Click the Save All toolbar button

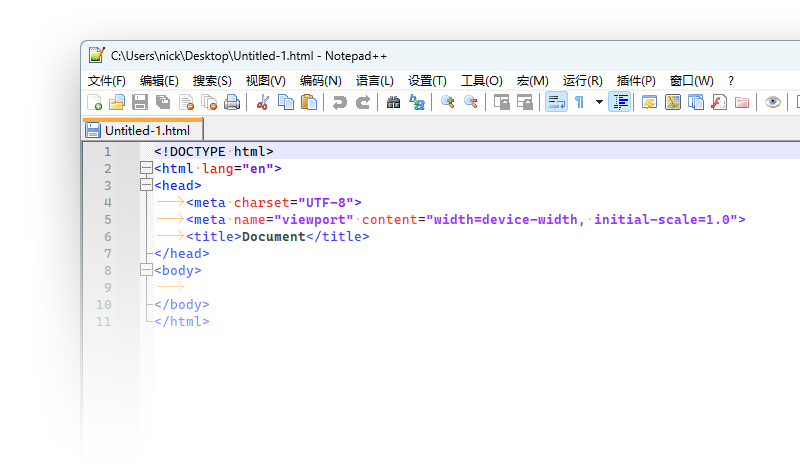(x=163, y=102)
